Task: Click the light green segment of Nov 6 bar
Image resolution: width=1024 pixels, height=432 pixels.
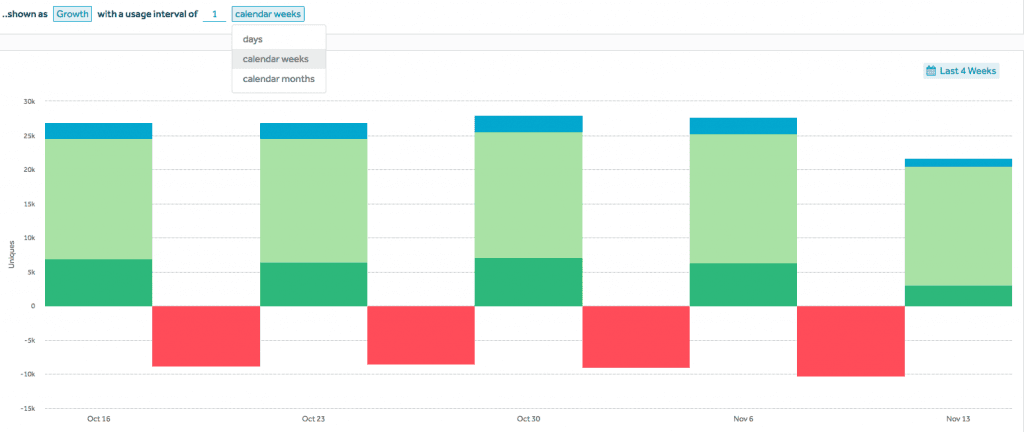Action: [743, 198]
